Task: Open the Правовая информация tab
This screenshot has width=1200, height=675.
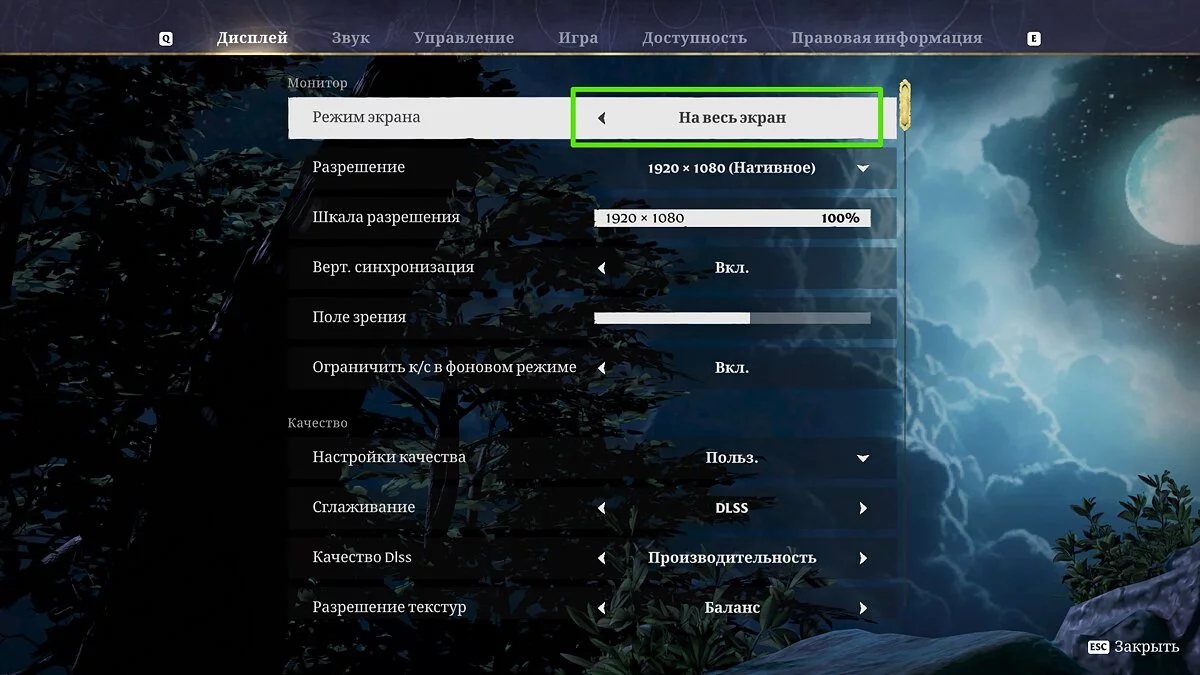Action: coord(887,38)
